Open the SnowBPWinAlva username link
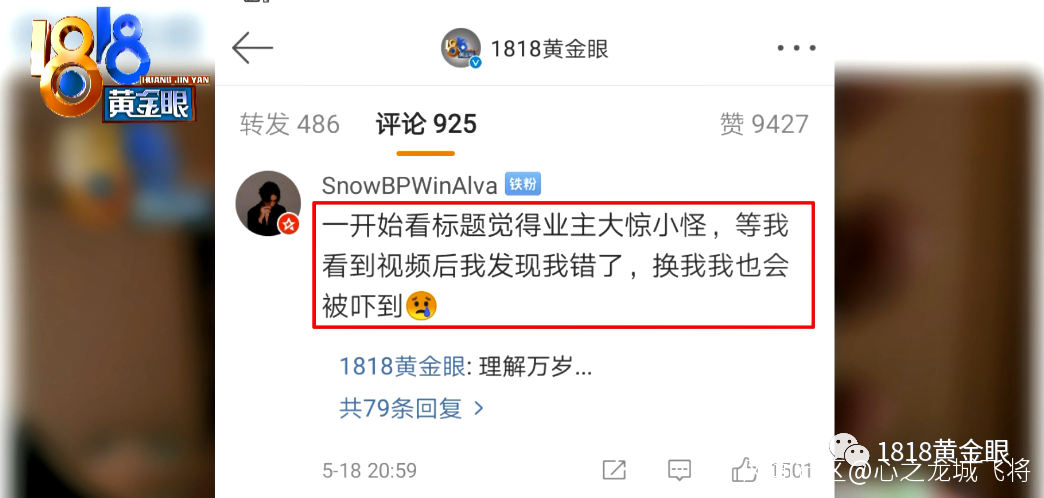1044x498 pixels. [x=409, y=185]
